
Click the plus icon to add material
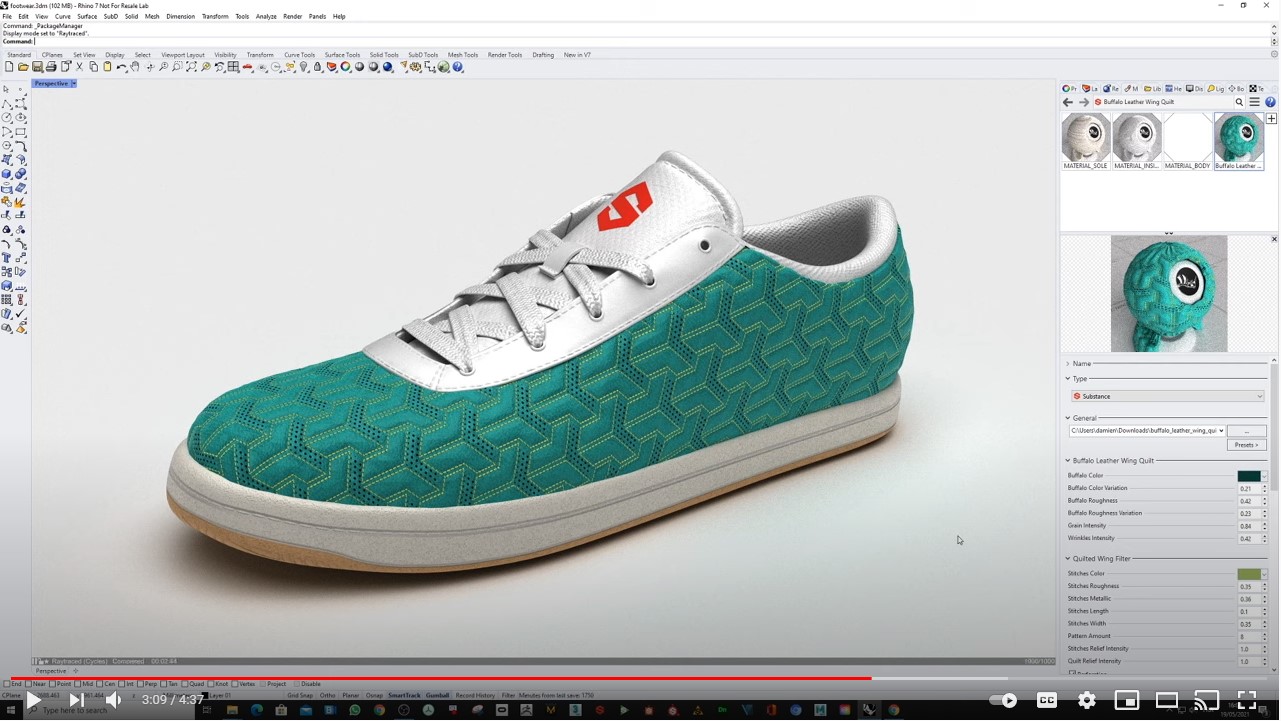click(x=1272, y=119)
